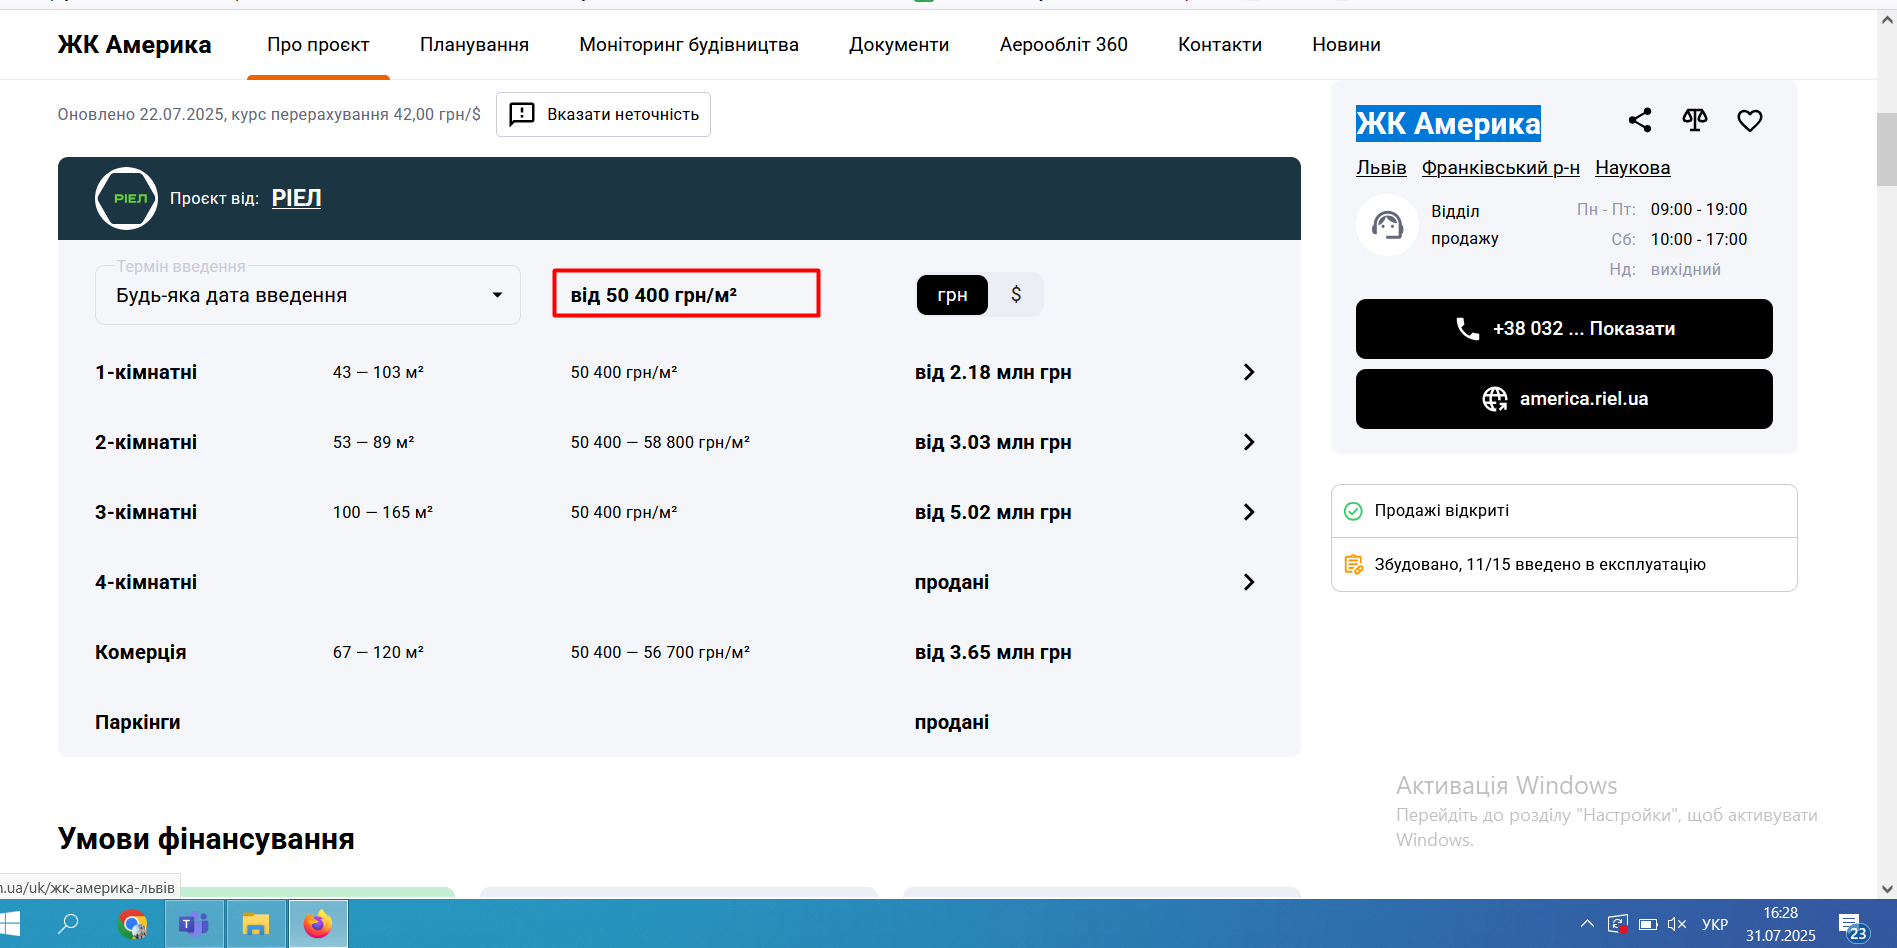Image resolution: width=1897 pixels, height=948 pixels.
Task: Click від 3.65 млн грн price
Action: point(993,652)
